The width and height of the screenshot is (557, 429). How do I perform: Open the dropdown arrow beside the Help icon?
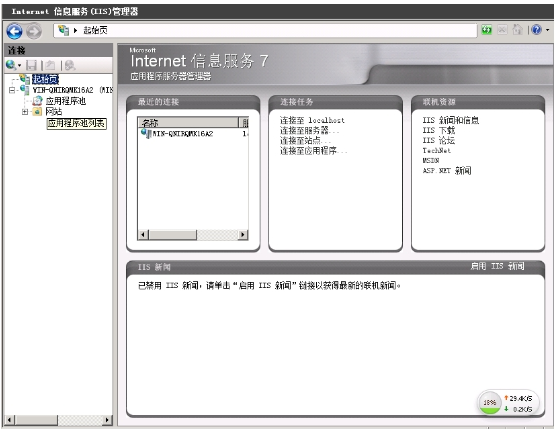547,30
